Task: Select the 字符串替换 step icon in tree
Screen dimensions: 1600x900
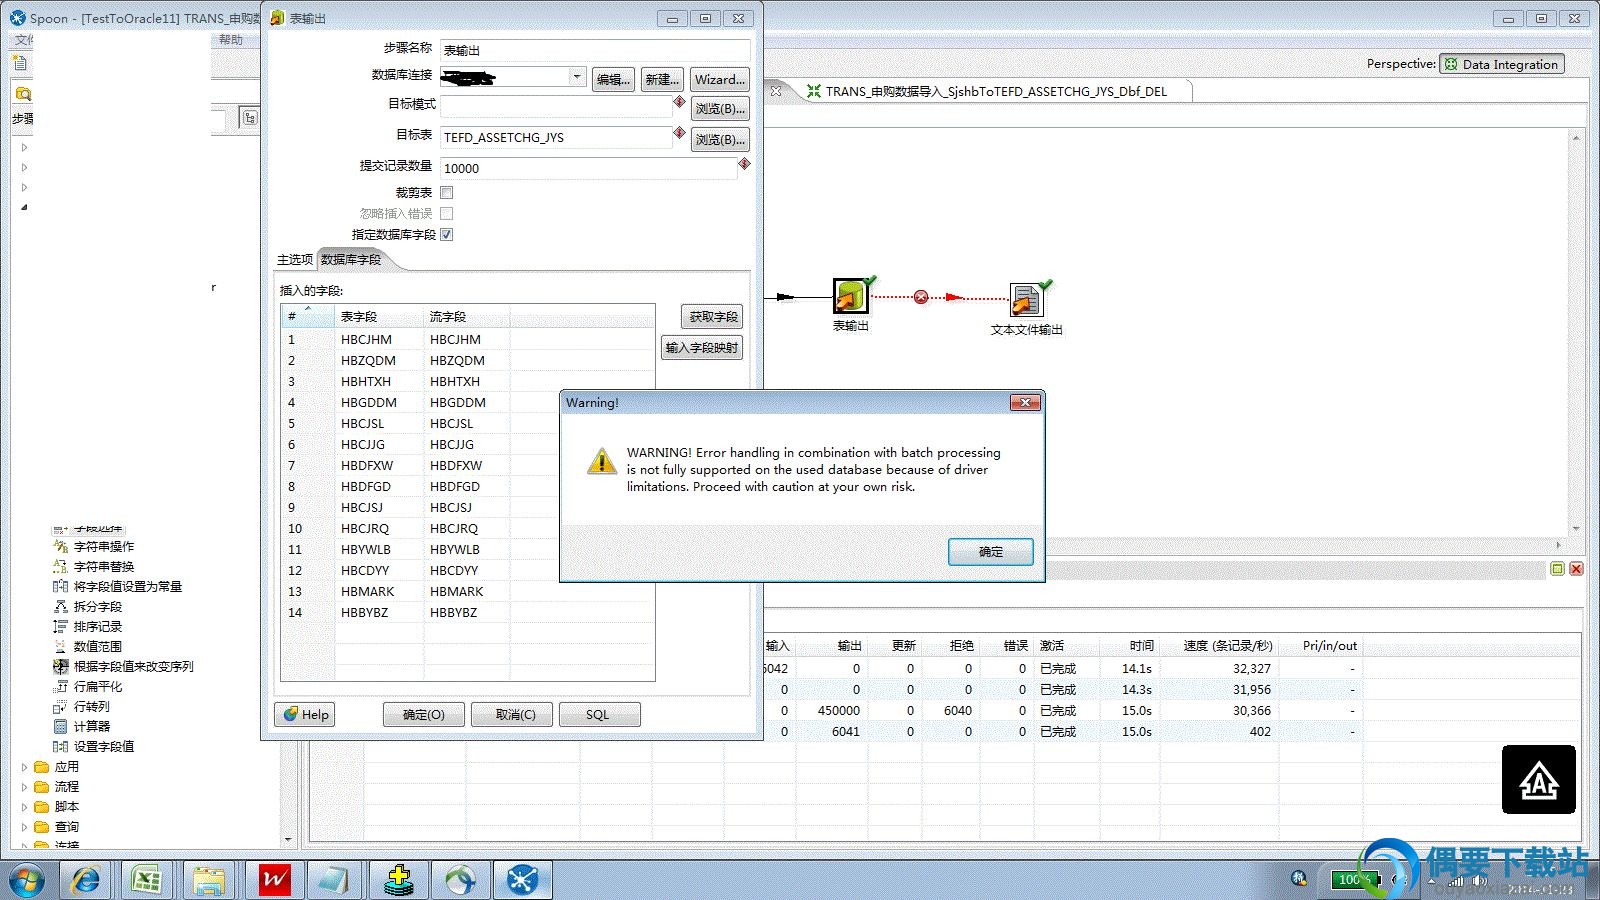Action: click(60, 566)
